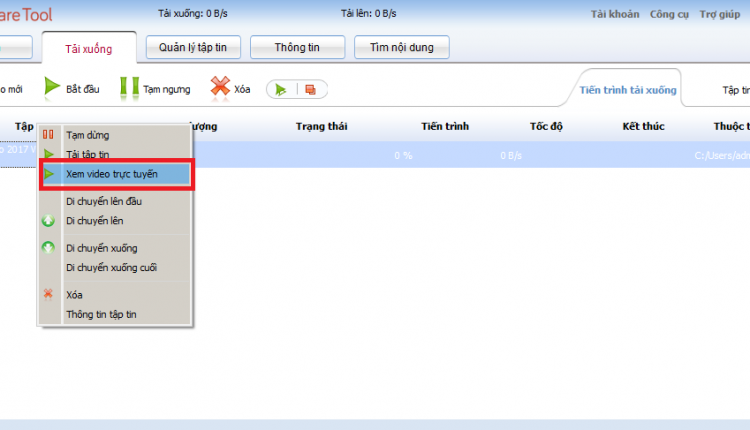Click the green Bắt đầu play icon
750x430 pixels.
coord(52,87)
